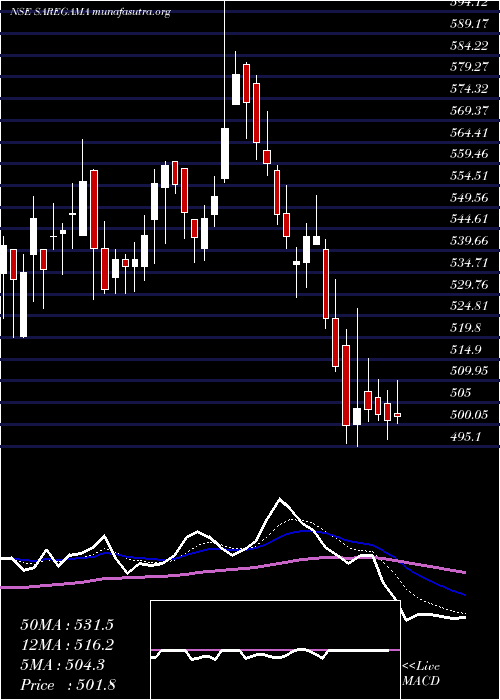Click the 539.66 price axis label
The height and width of the screenshot is (700, 500).
coord(468,241)
